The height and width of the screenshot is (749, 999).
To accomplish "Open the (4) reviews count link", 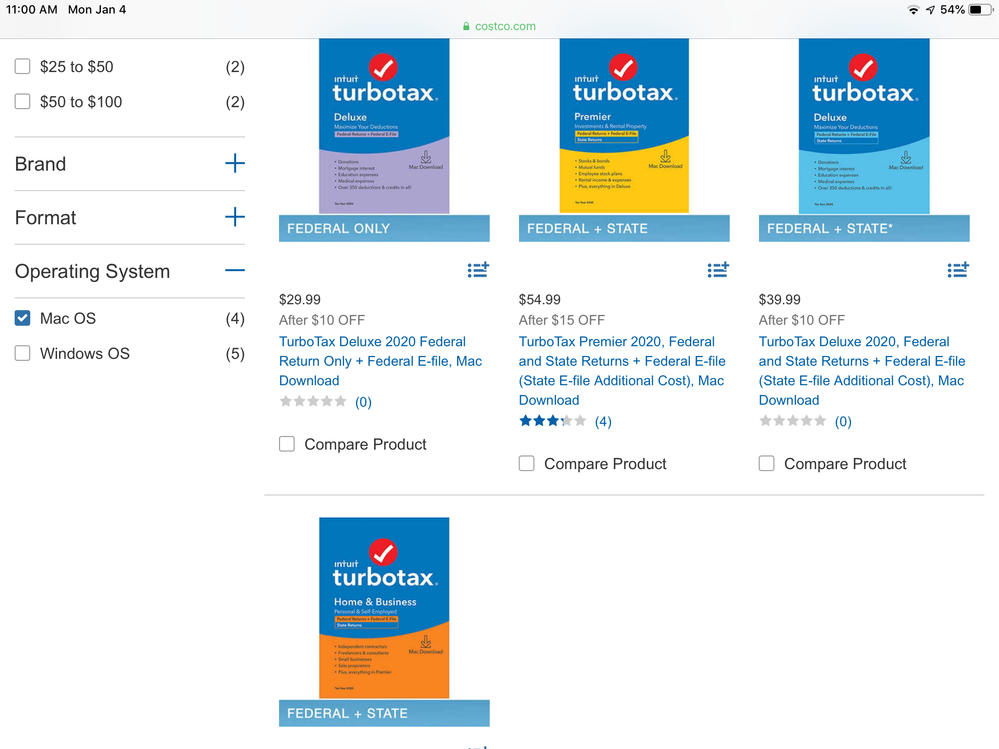I will coord(603,421).
